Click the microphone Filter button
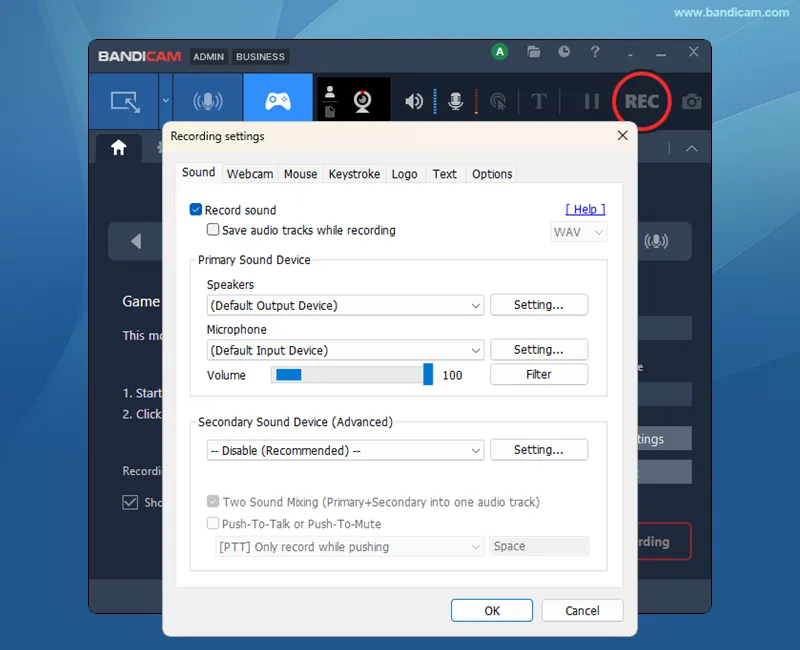 [539, 374]
